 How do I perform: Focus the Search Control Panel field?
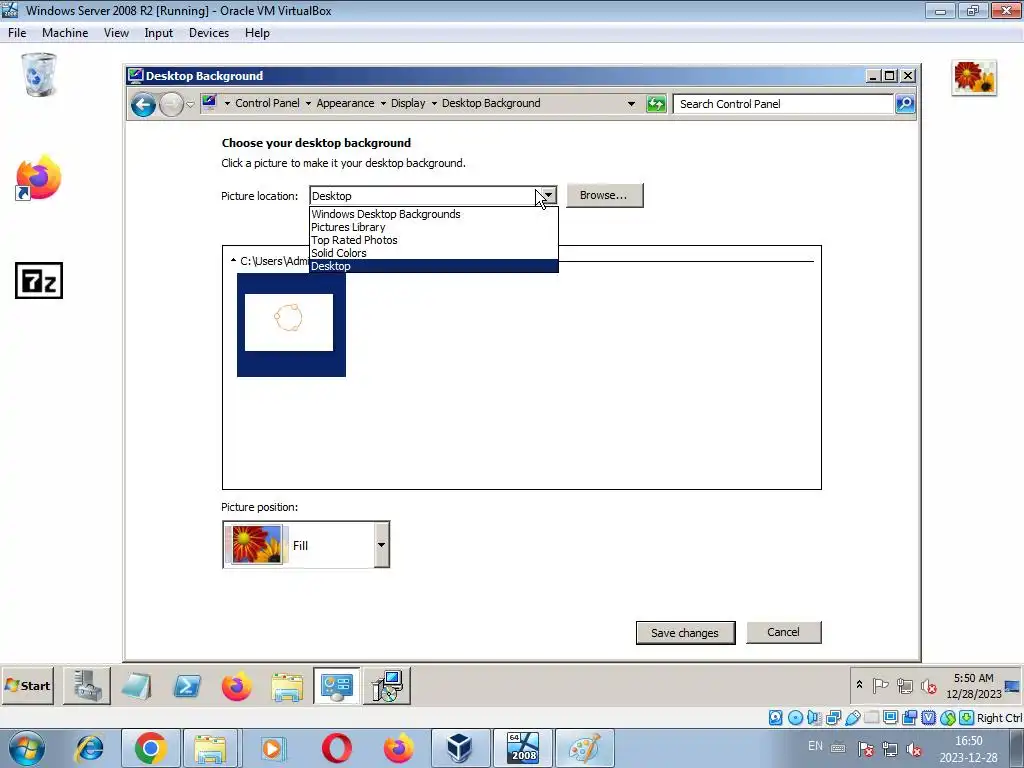(783, 104)
